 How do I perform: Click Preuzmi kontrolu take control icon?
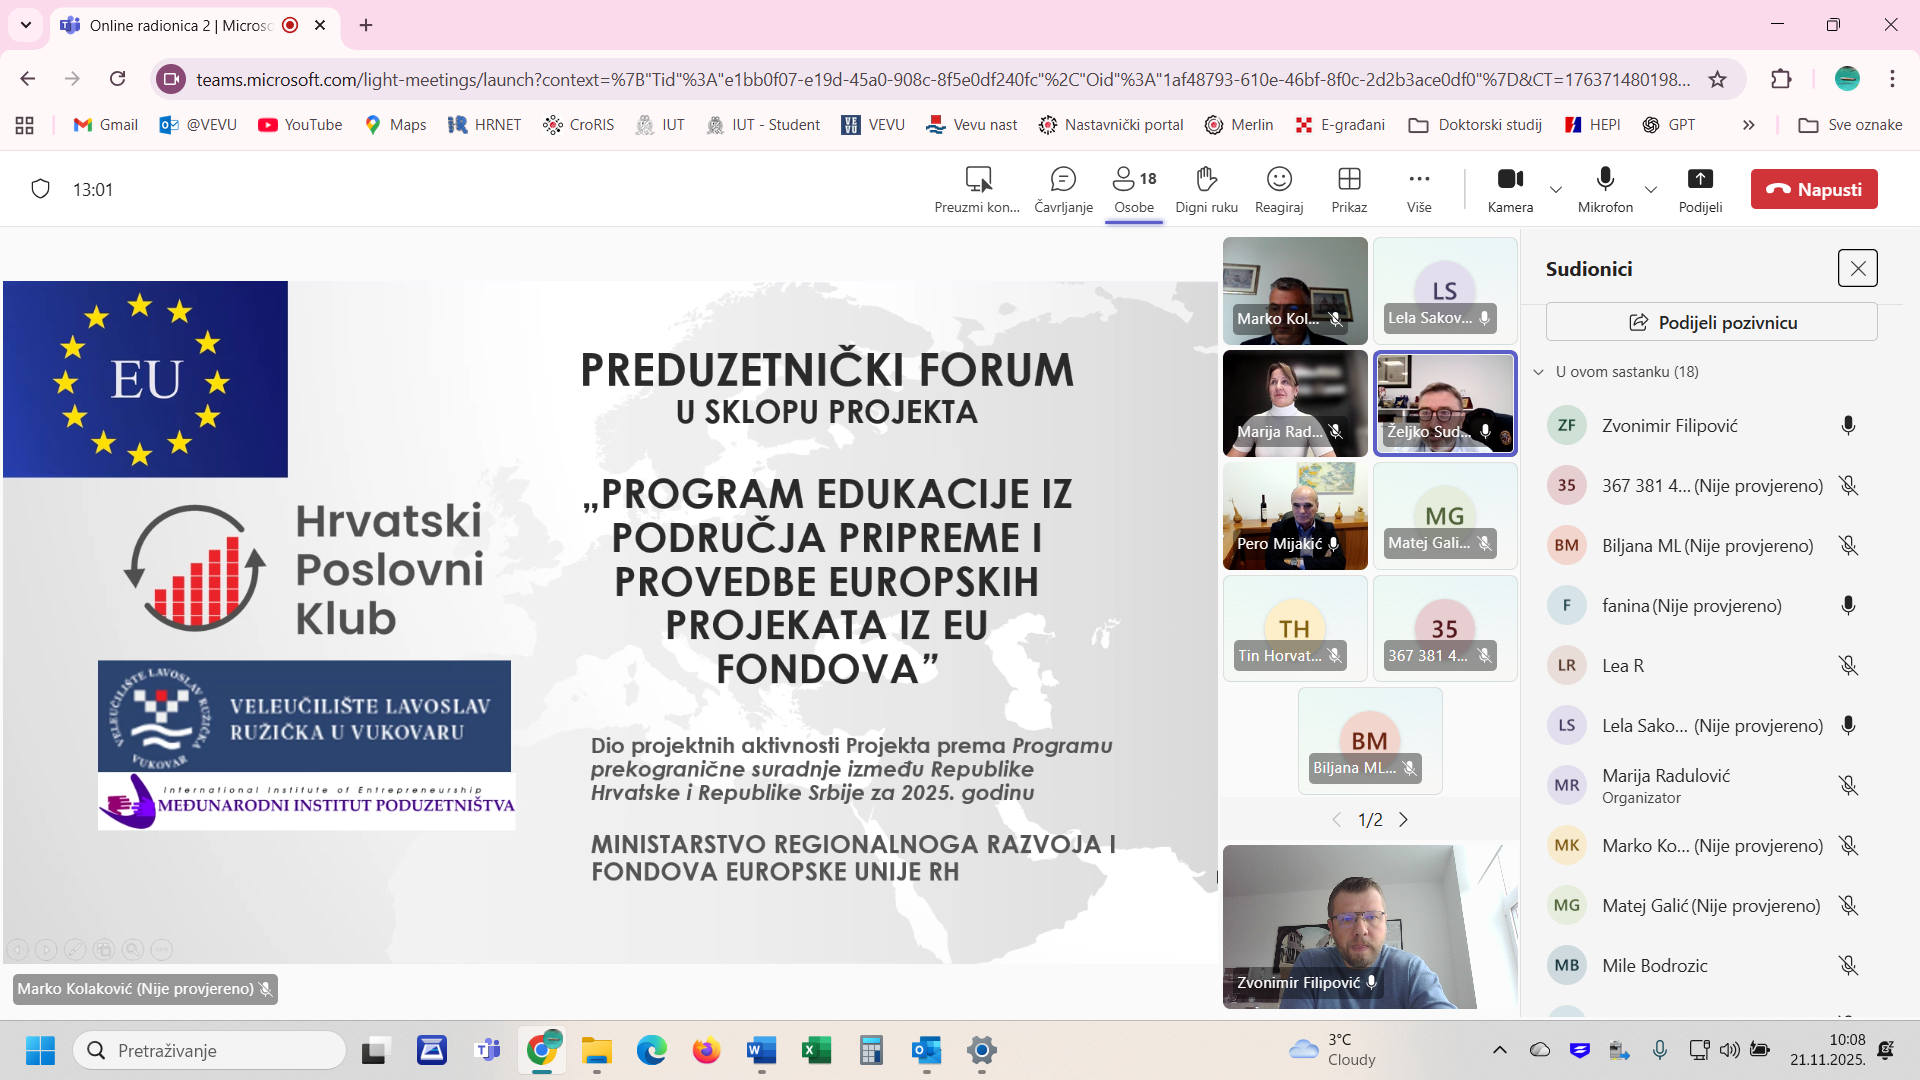tap(977, 180)
